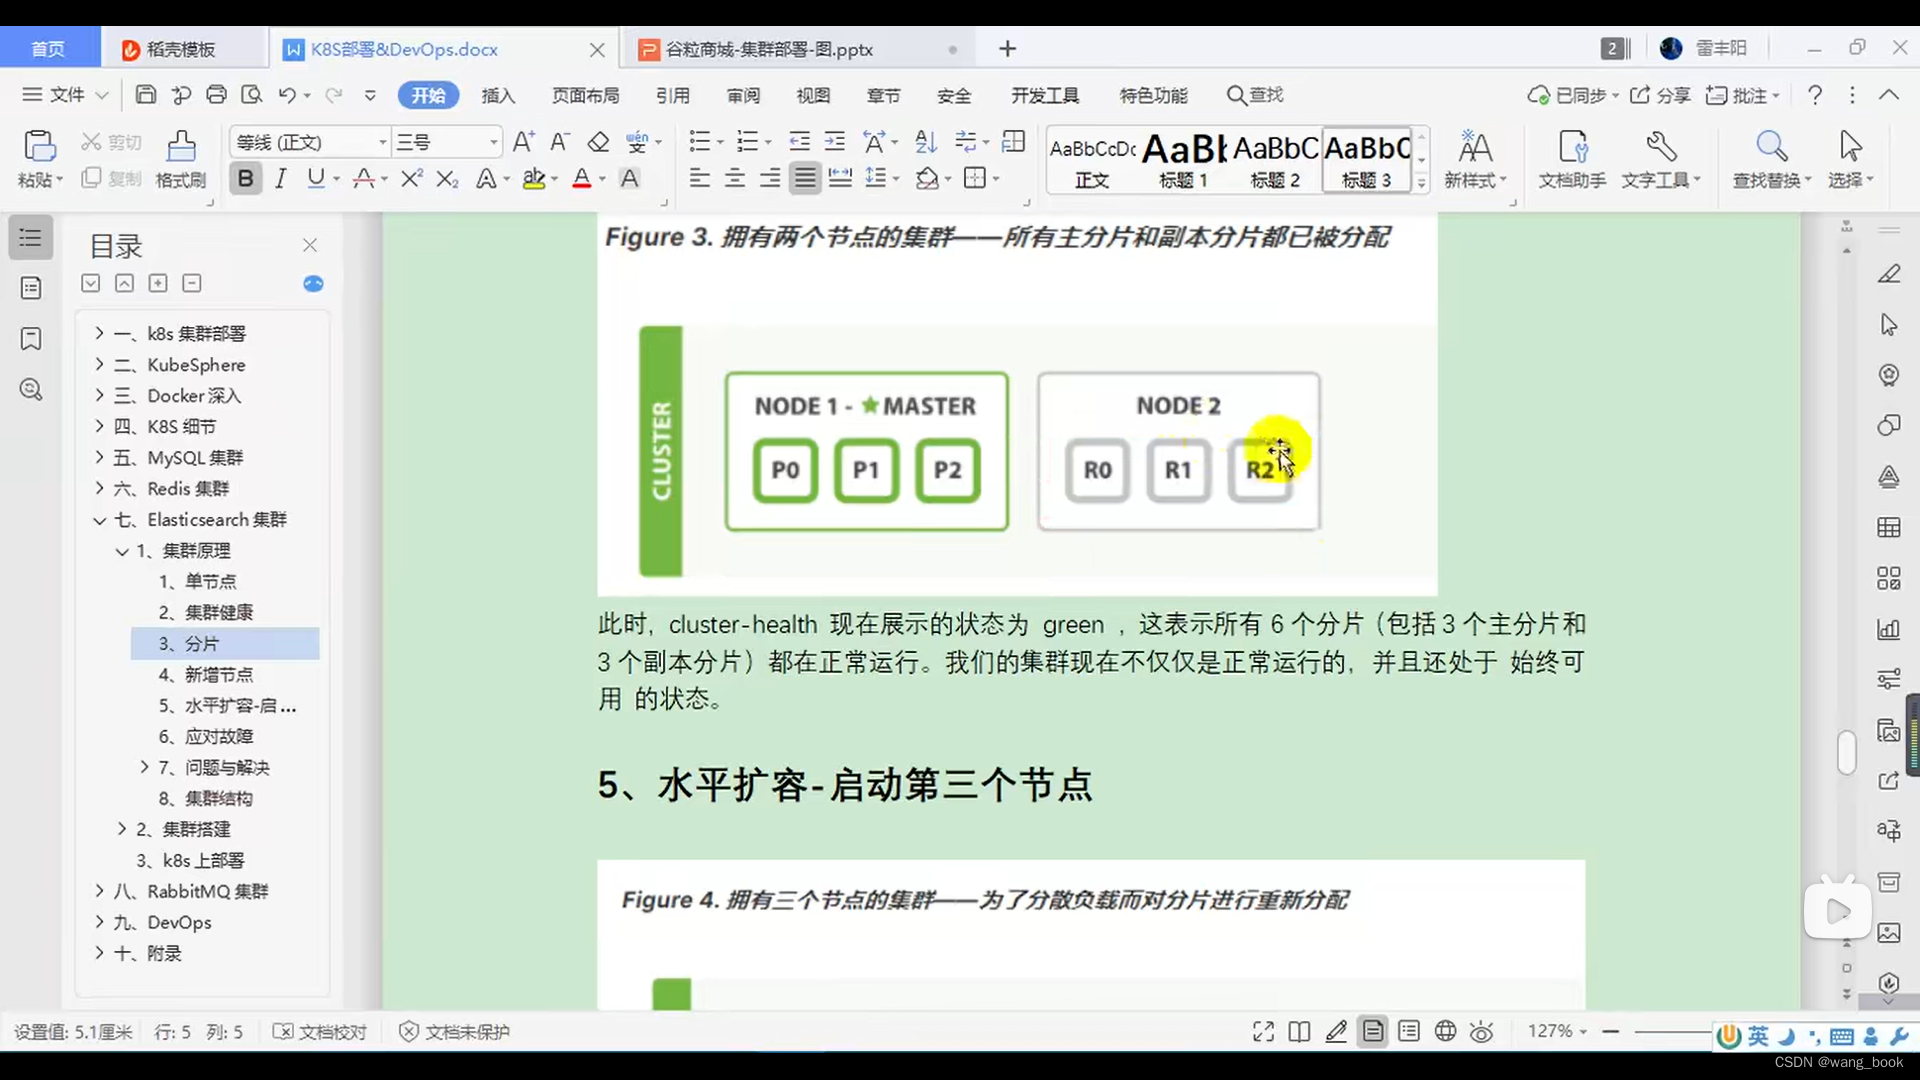Switch to the 插入 ribbon tab
This screenshot has width=1920, height=1080.
click(x=498, y=95)
